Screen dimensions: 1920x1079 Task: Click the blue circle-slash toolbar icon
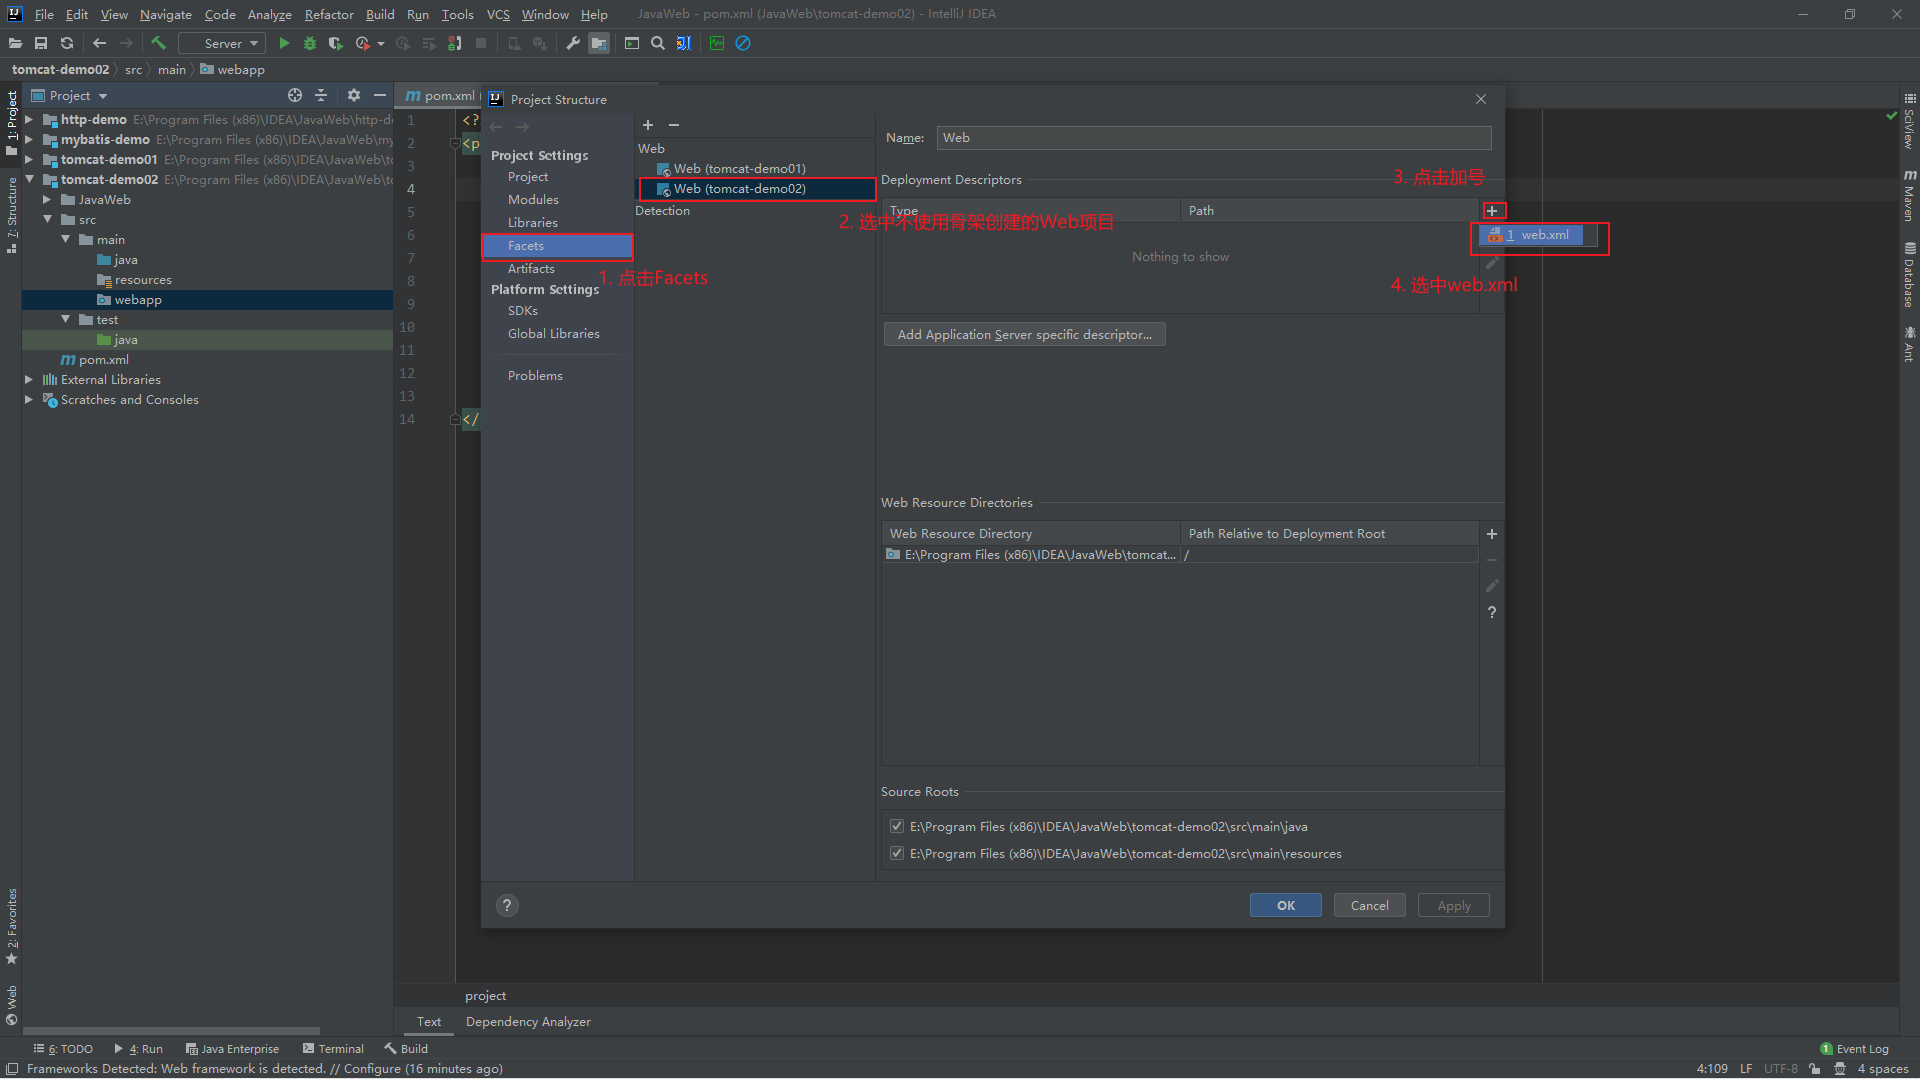click(743, 43)
